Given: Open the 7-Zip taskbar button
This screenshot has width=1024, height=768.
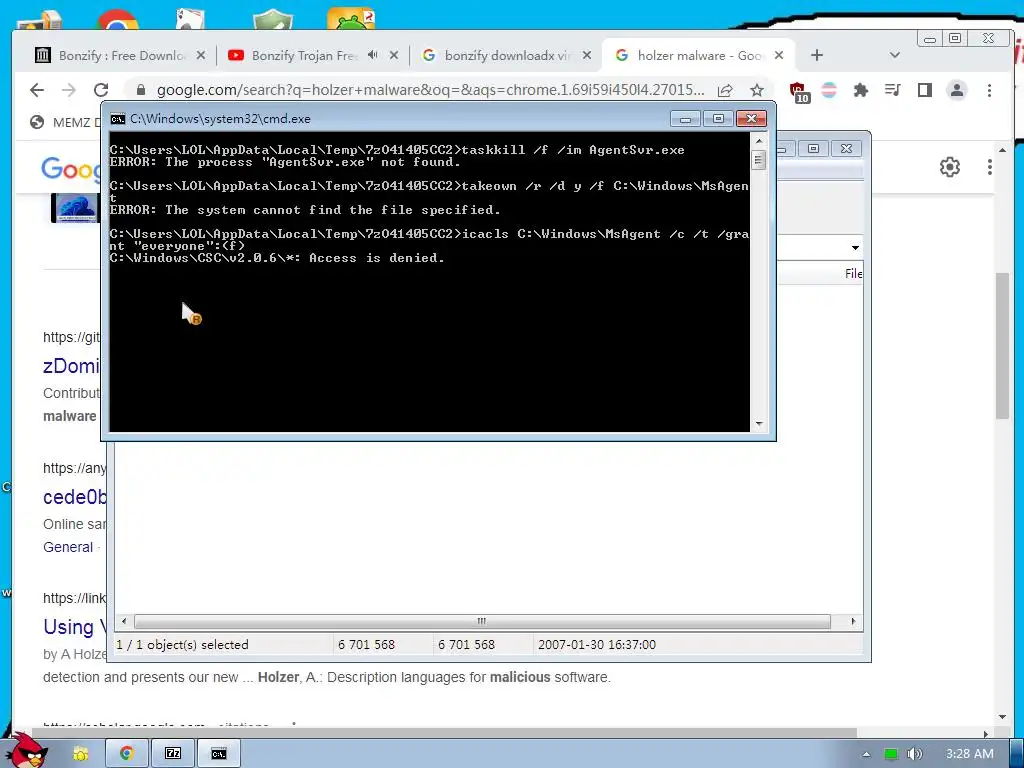Looking at the screenshot, I should [x=173, y=754].
